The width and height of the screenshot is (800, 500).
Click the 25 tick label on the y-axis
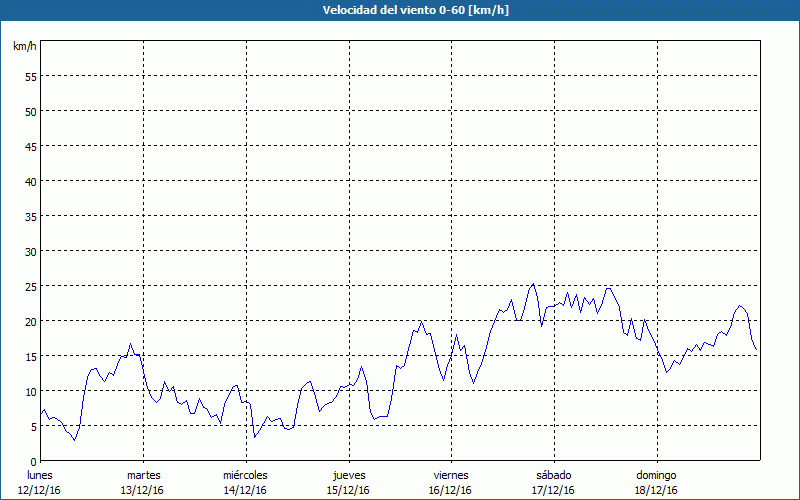tap(30, 286)
